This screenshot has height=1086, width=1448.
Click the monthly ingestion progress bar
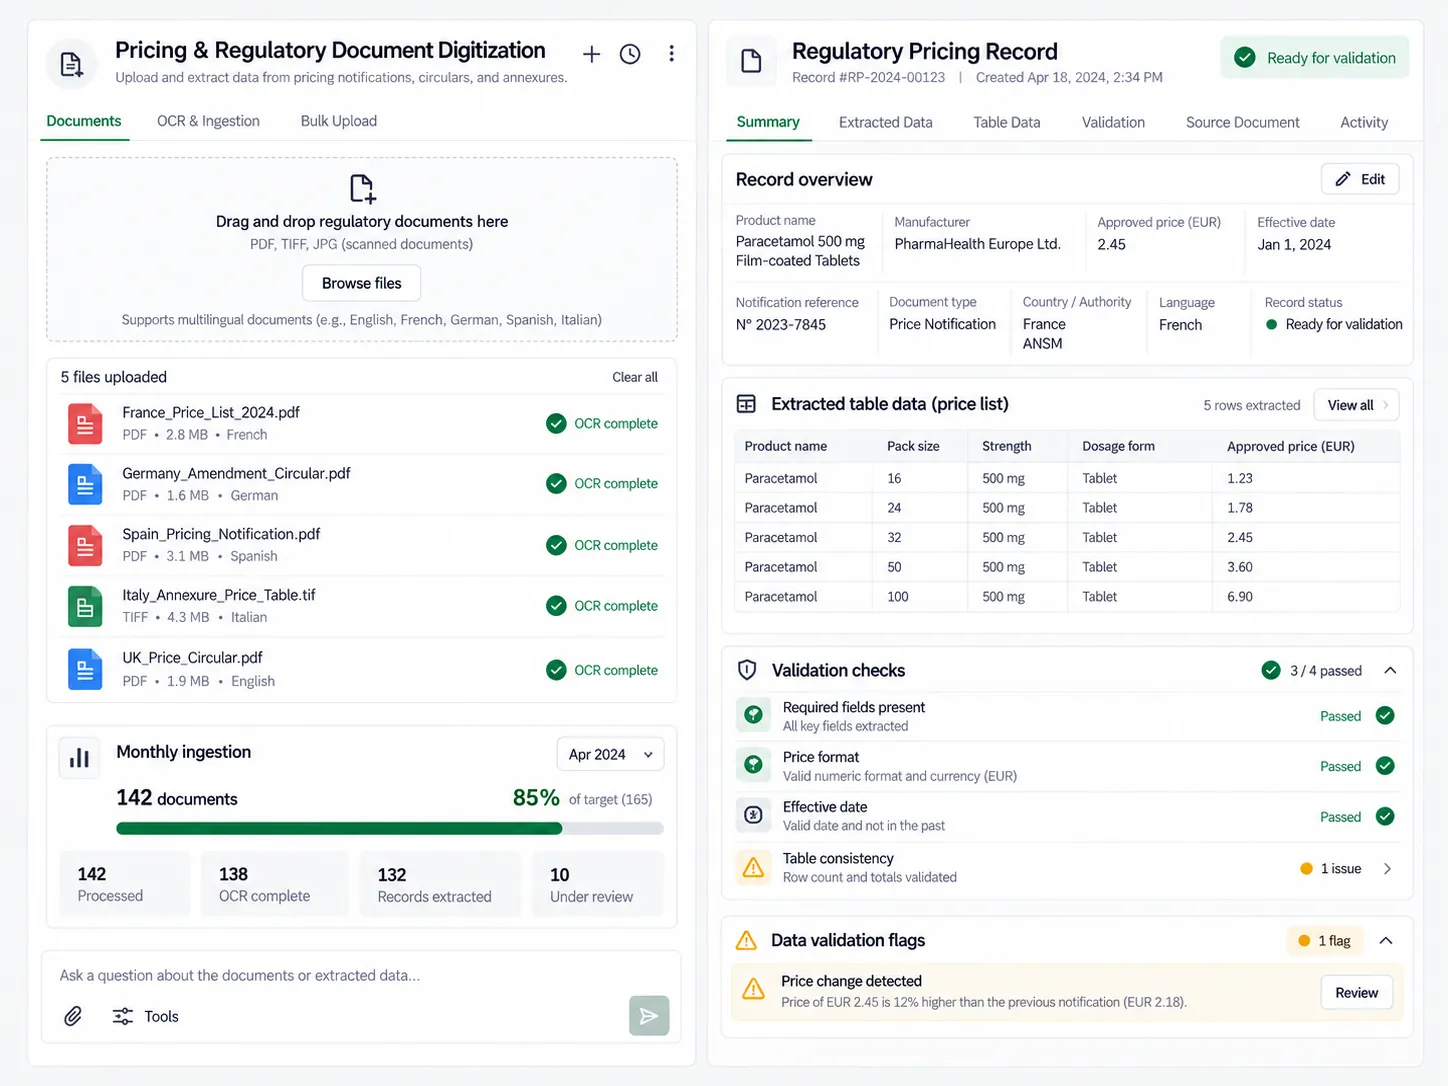point(390,828)
